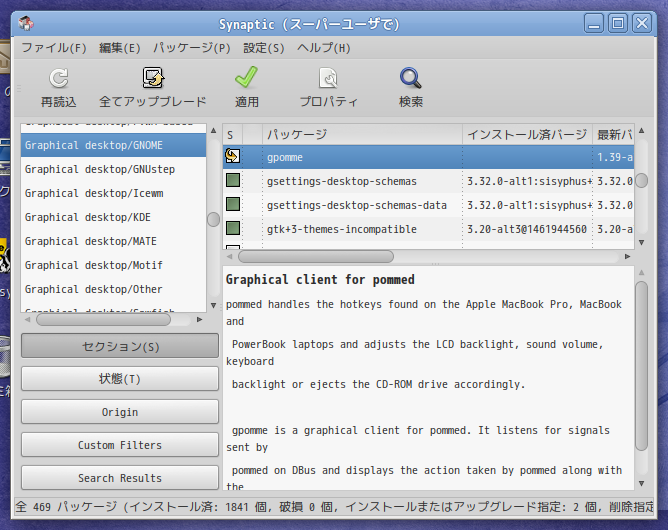Viewport: 668px width, 530px height.
Task: Click installed version 3.20-alt3@1461944560
Action: 527,229
